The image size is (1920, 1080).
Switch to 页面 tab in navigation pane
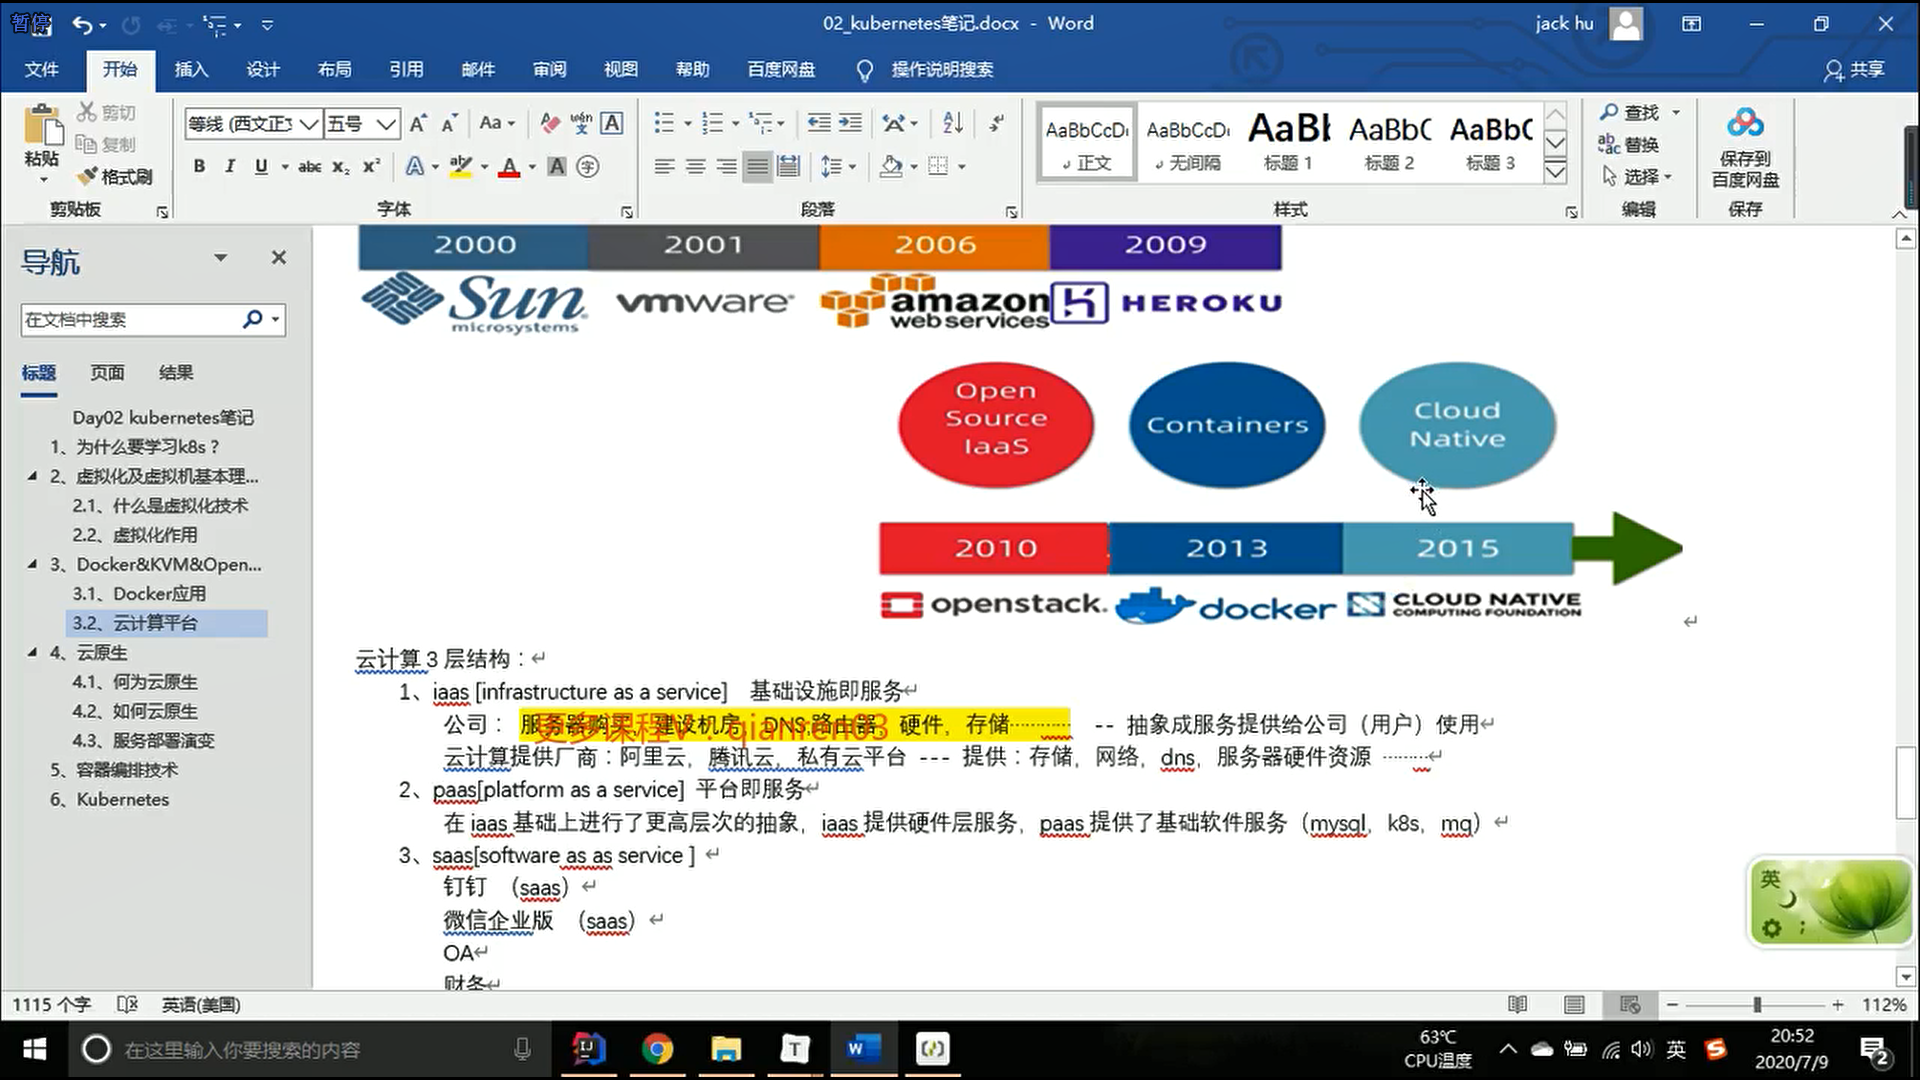click(x=107, y=373)
